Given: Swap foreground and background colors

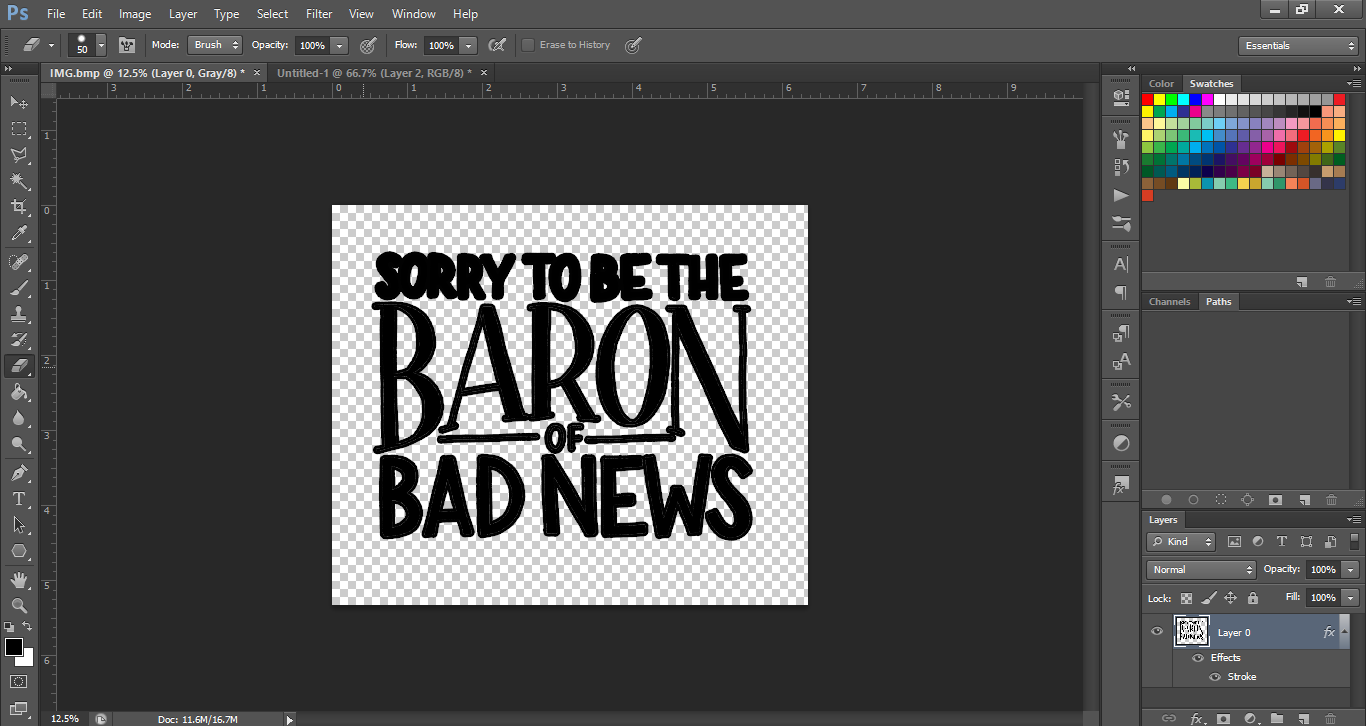Looking at the screenshot, I should click(28, 626).
